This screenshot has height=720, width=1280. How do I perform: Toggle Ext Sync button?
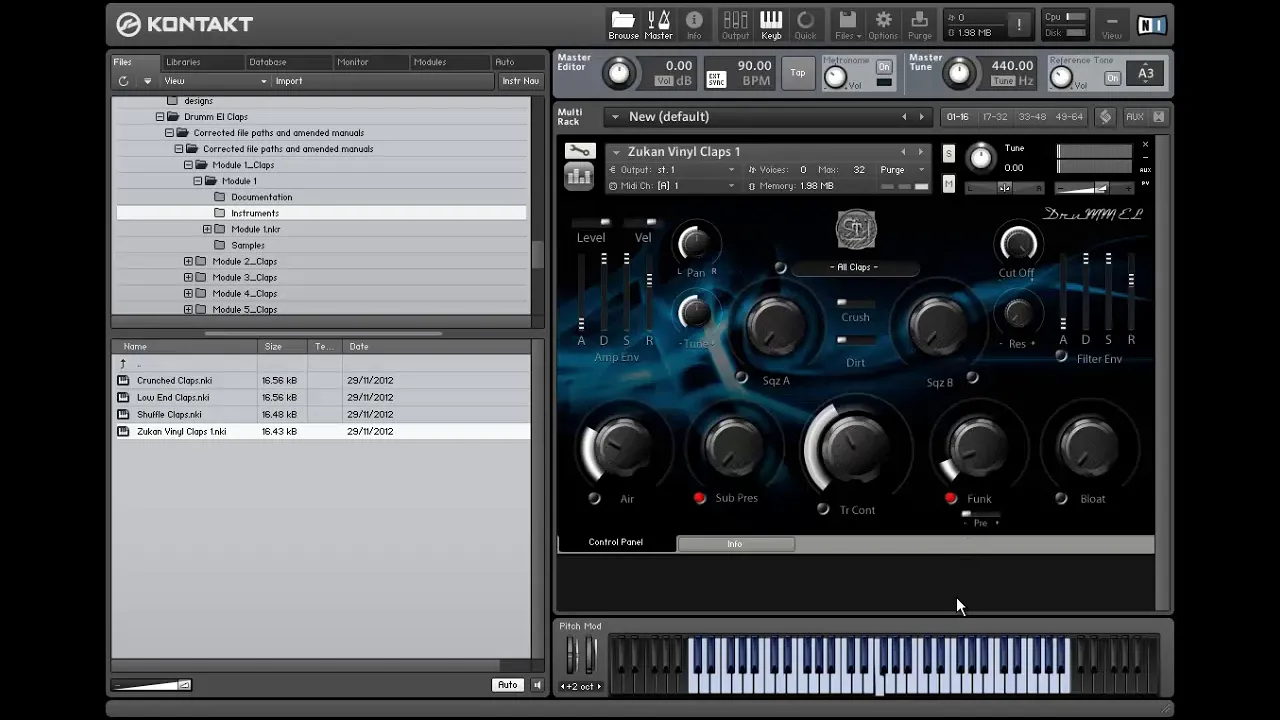click(716, 79)
